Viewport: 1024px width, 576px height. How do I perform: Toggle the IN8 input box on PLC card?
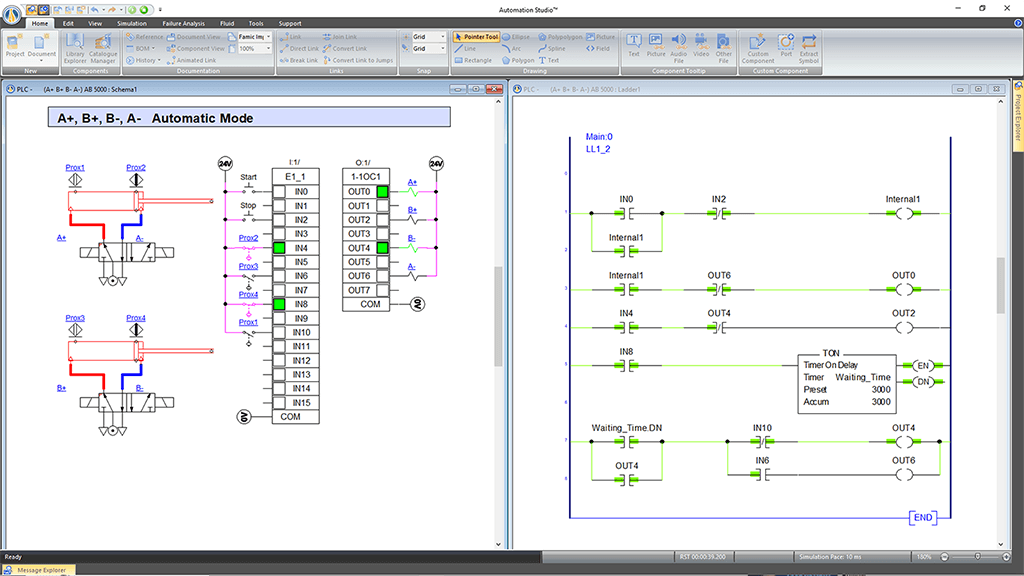[280, 304]
